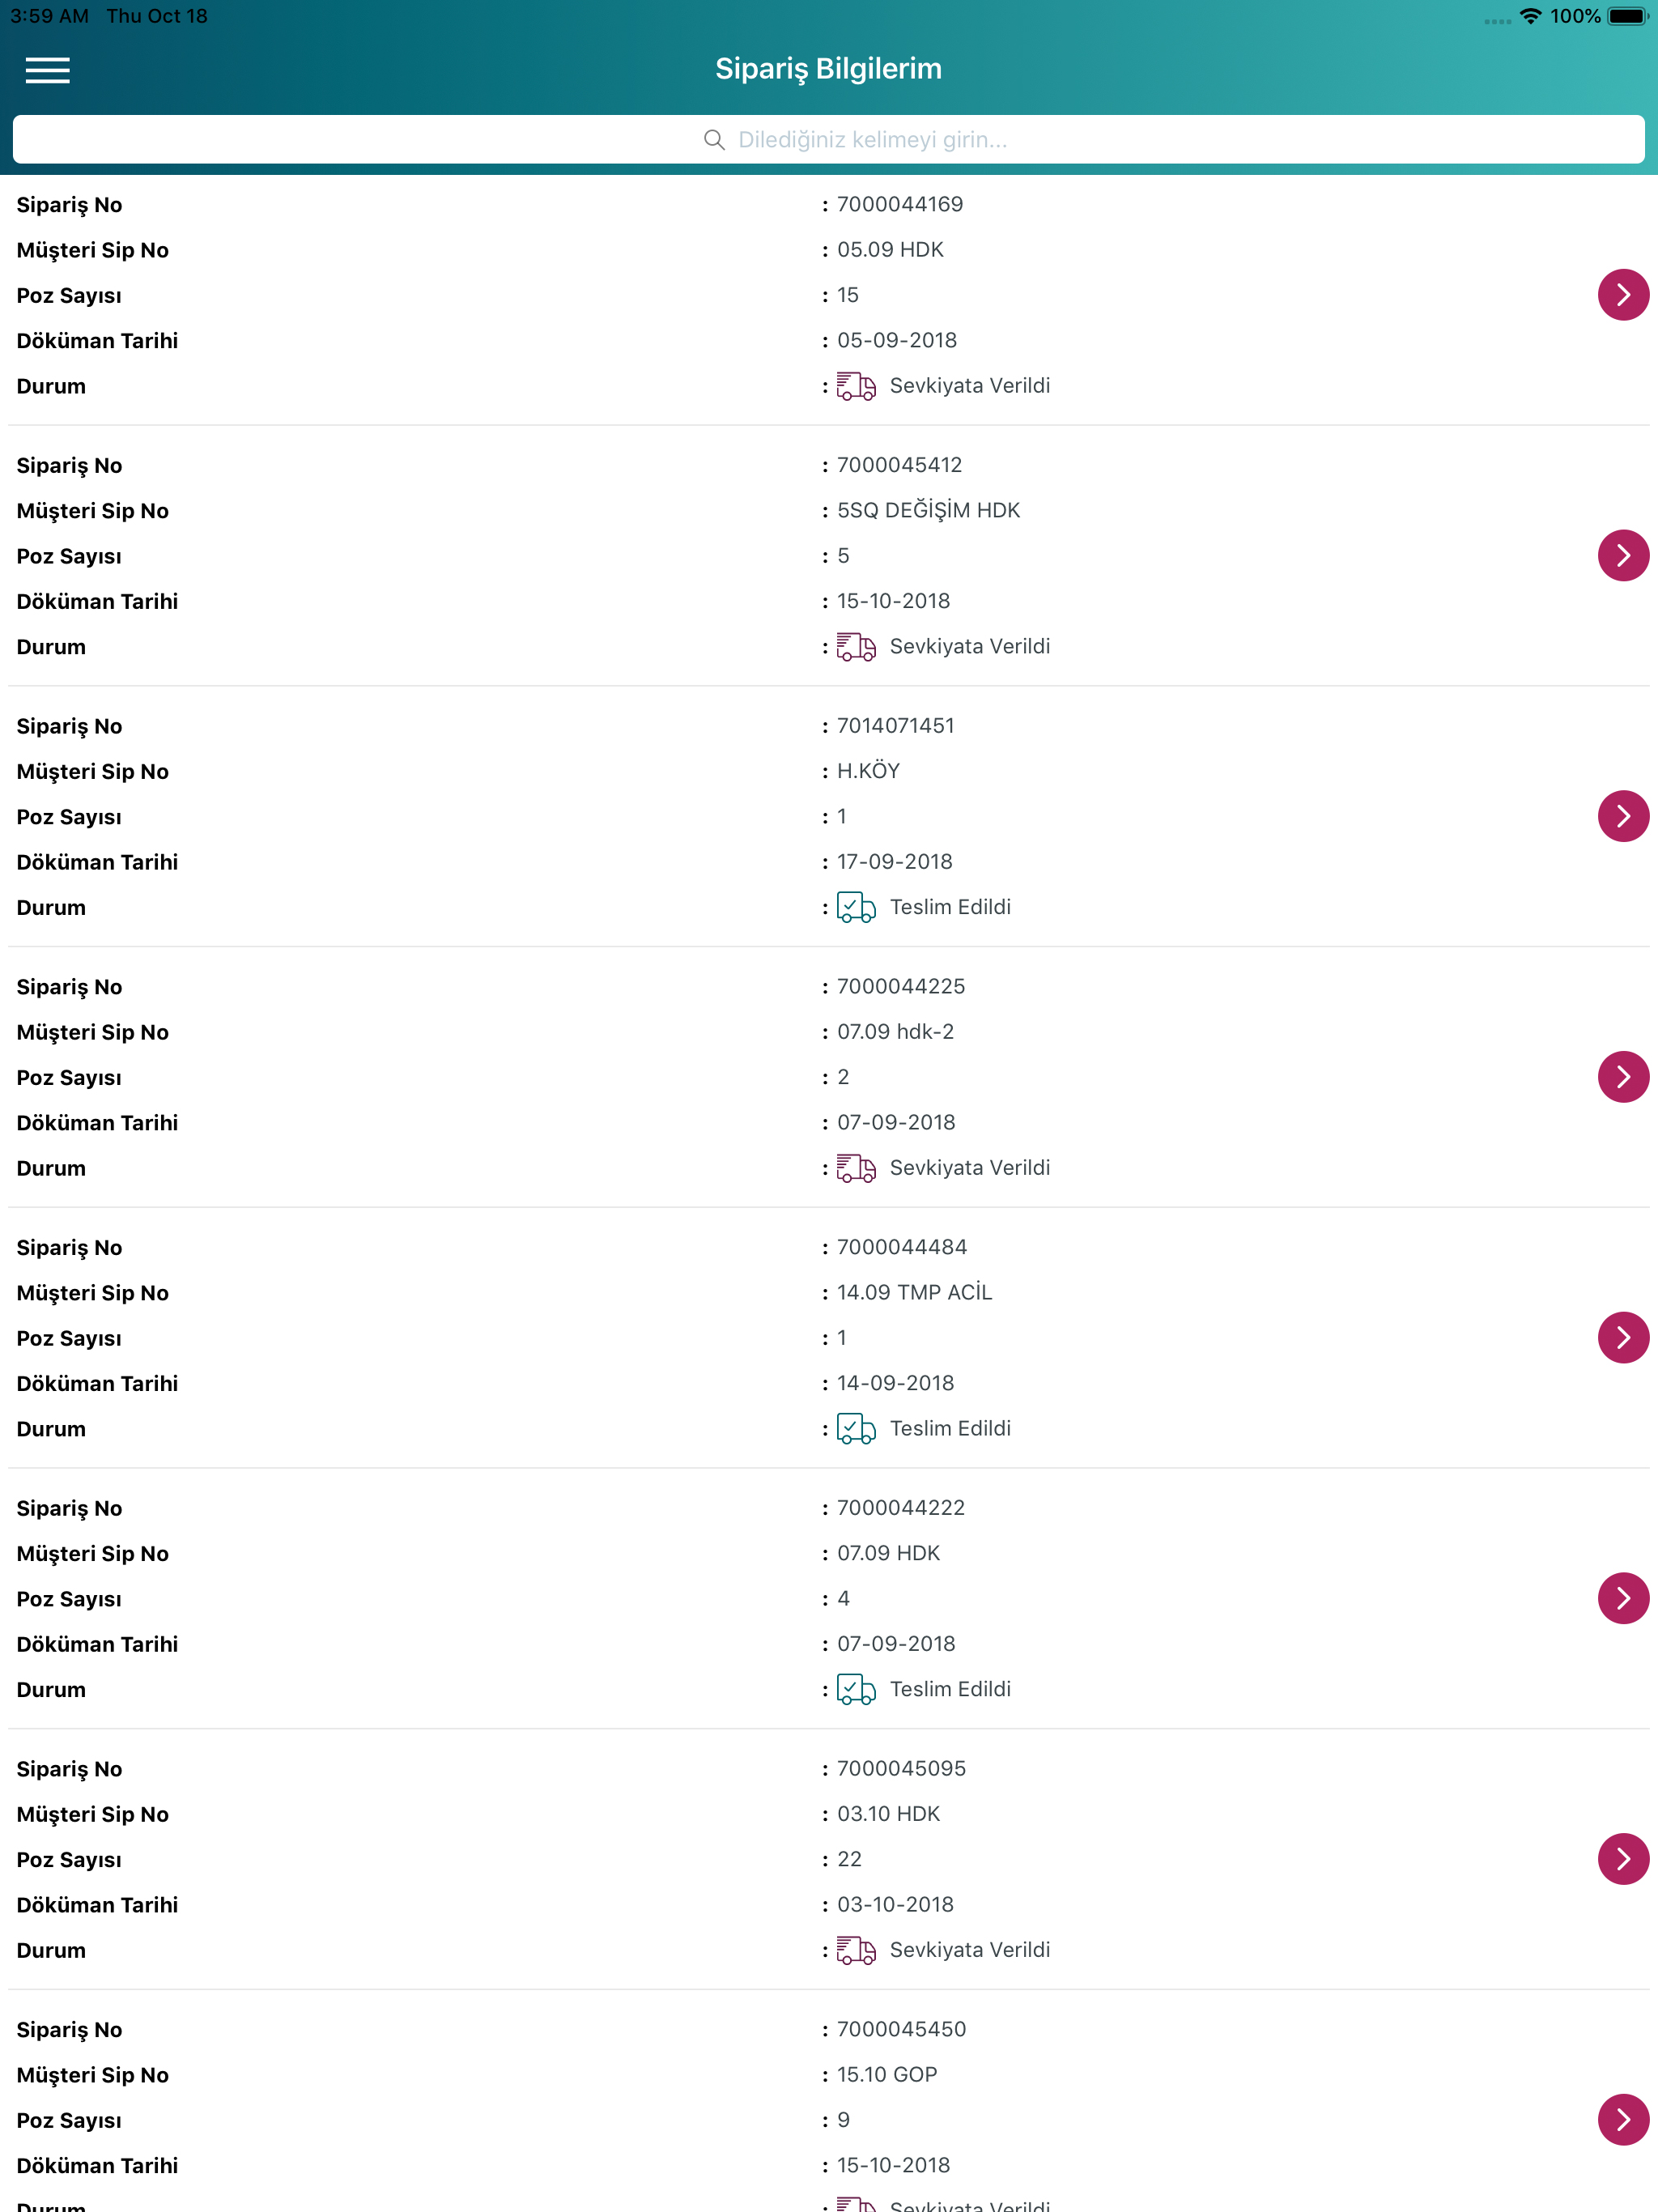Tap customer order 03.10 HDK
1658x2212 pixels.
[x=889, y=1814]
